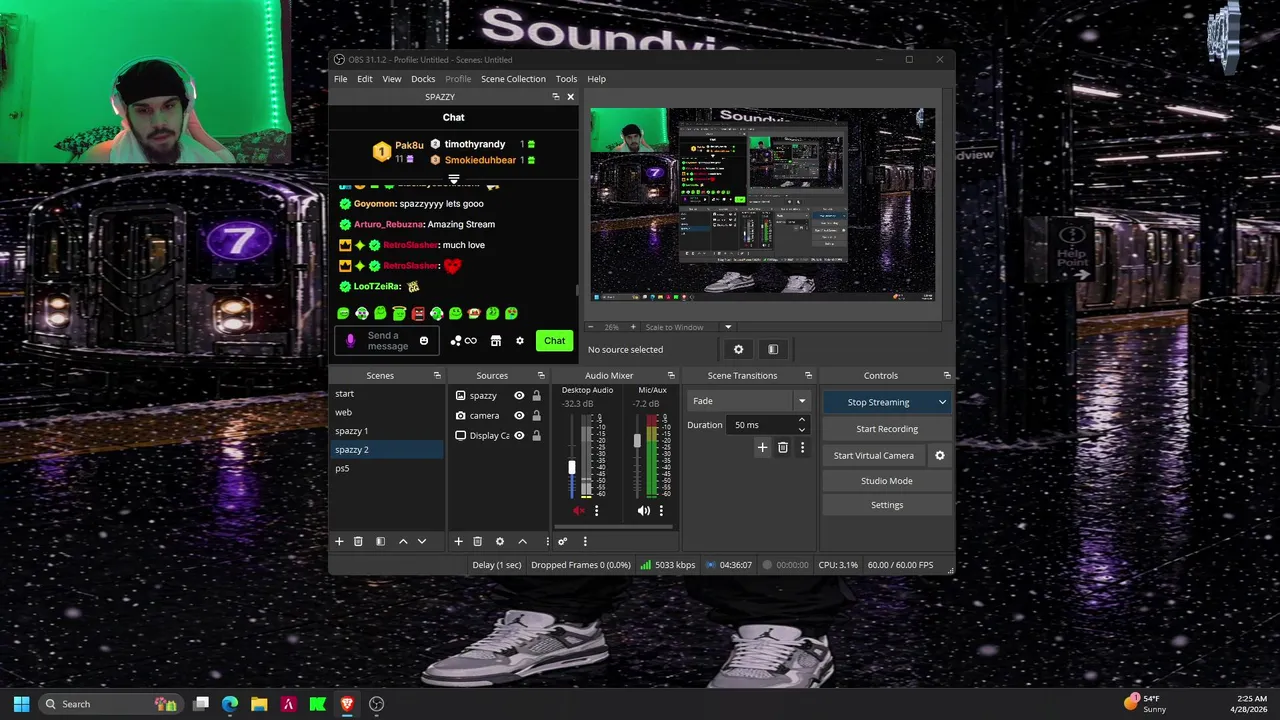The image size is (1280, 720).
Task: Open Scale to Window dropdown arrow
Action: tap(727, 327)
